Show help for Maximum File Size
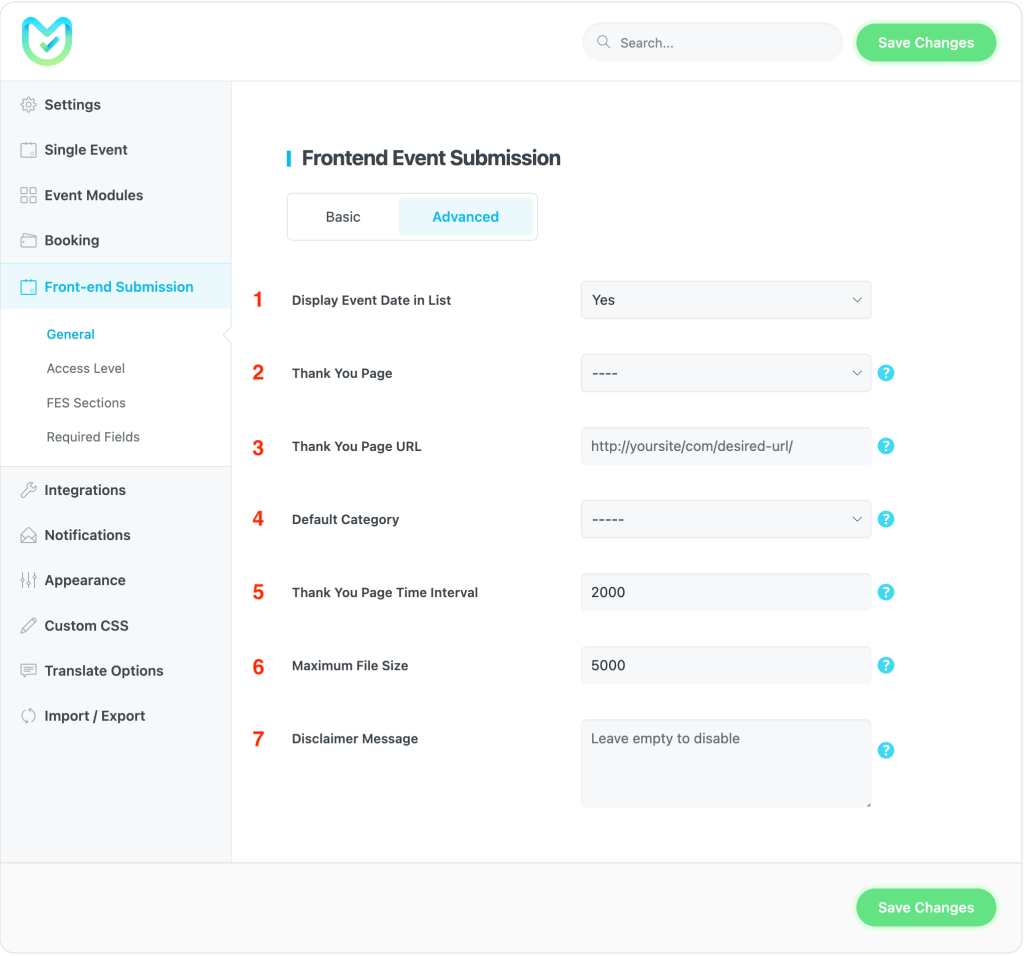Screen dimensions: 1024x956 click(x=886, y=665)
